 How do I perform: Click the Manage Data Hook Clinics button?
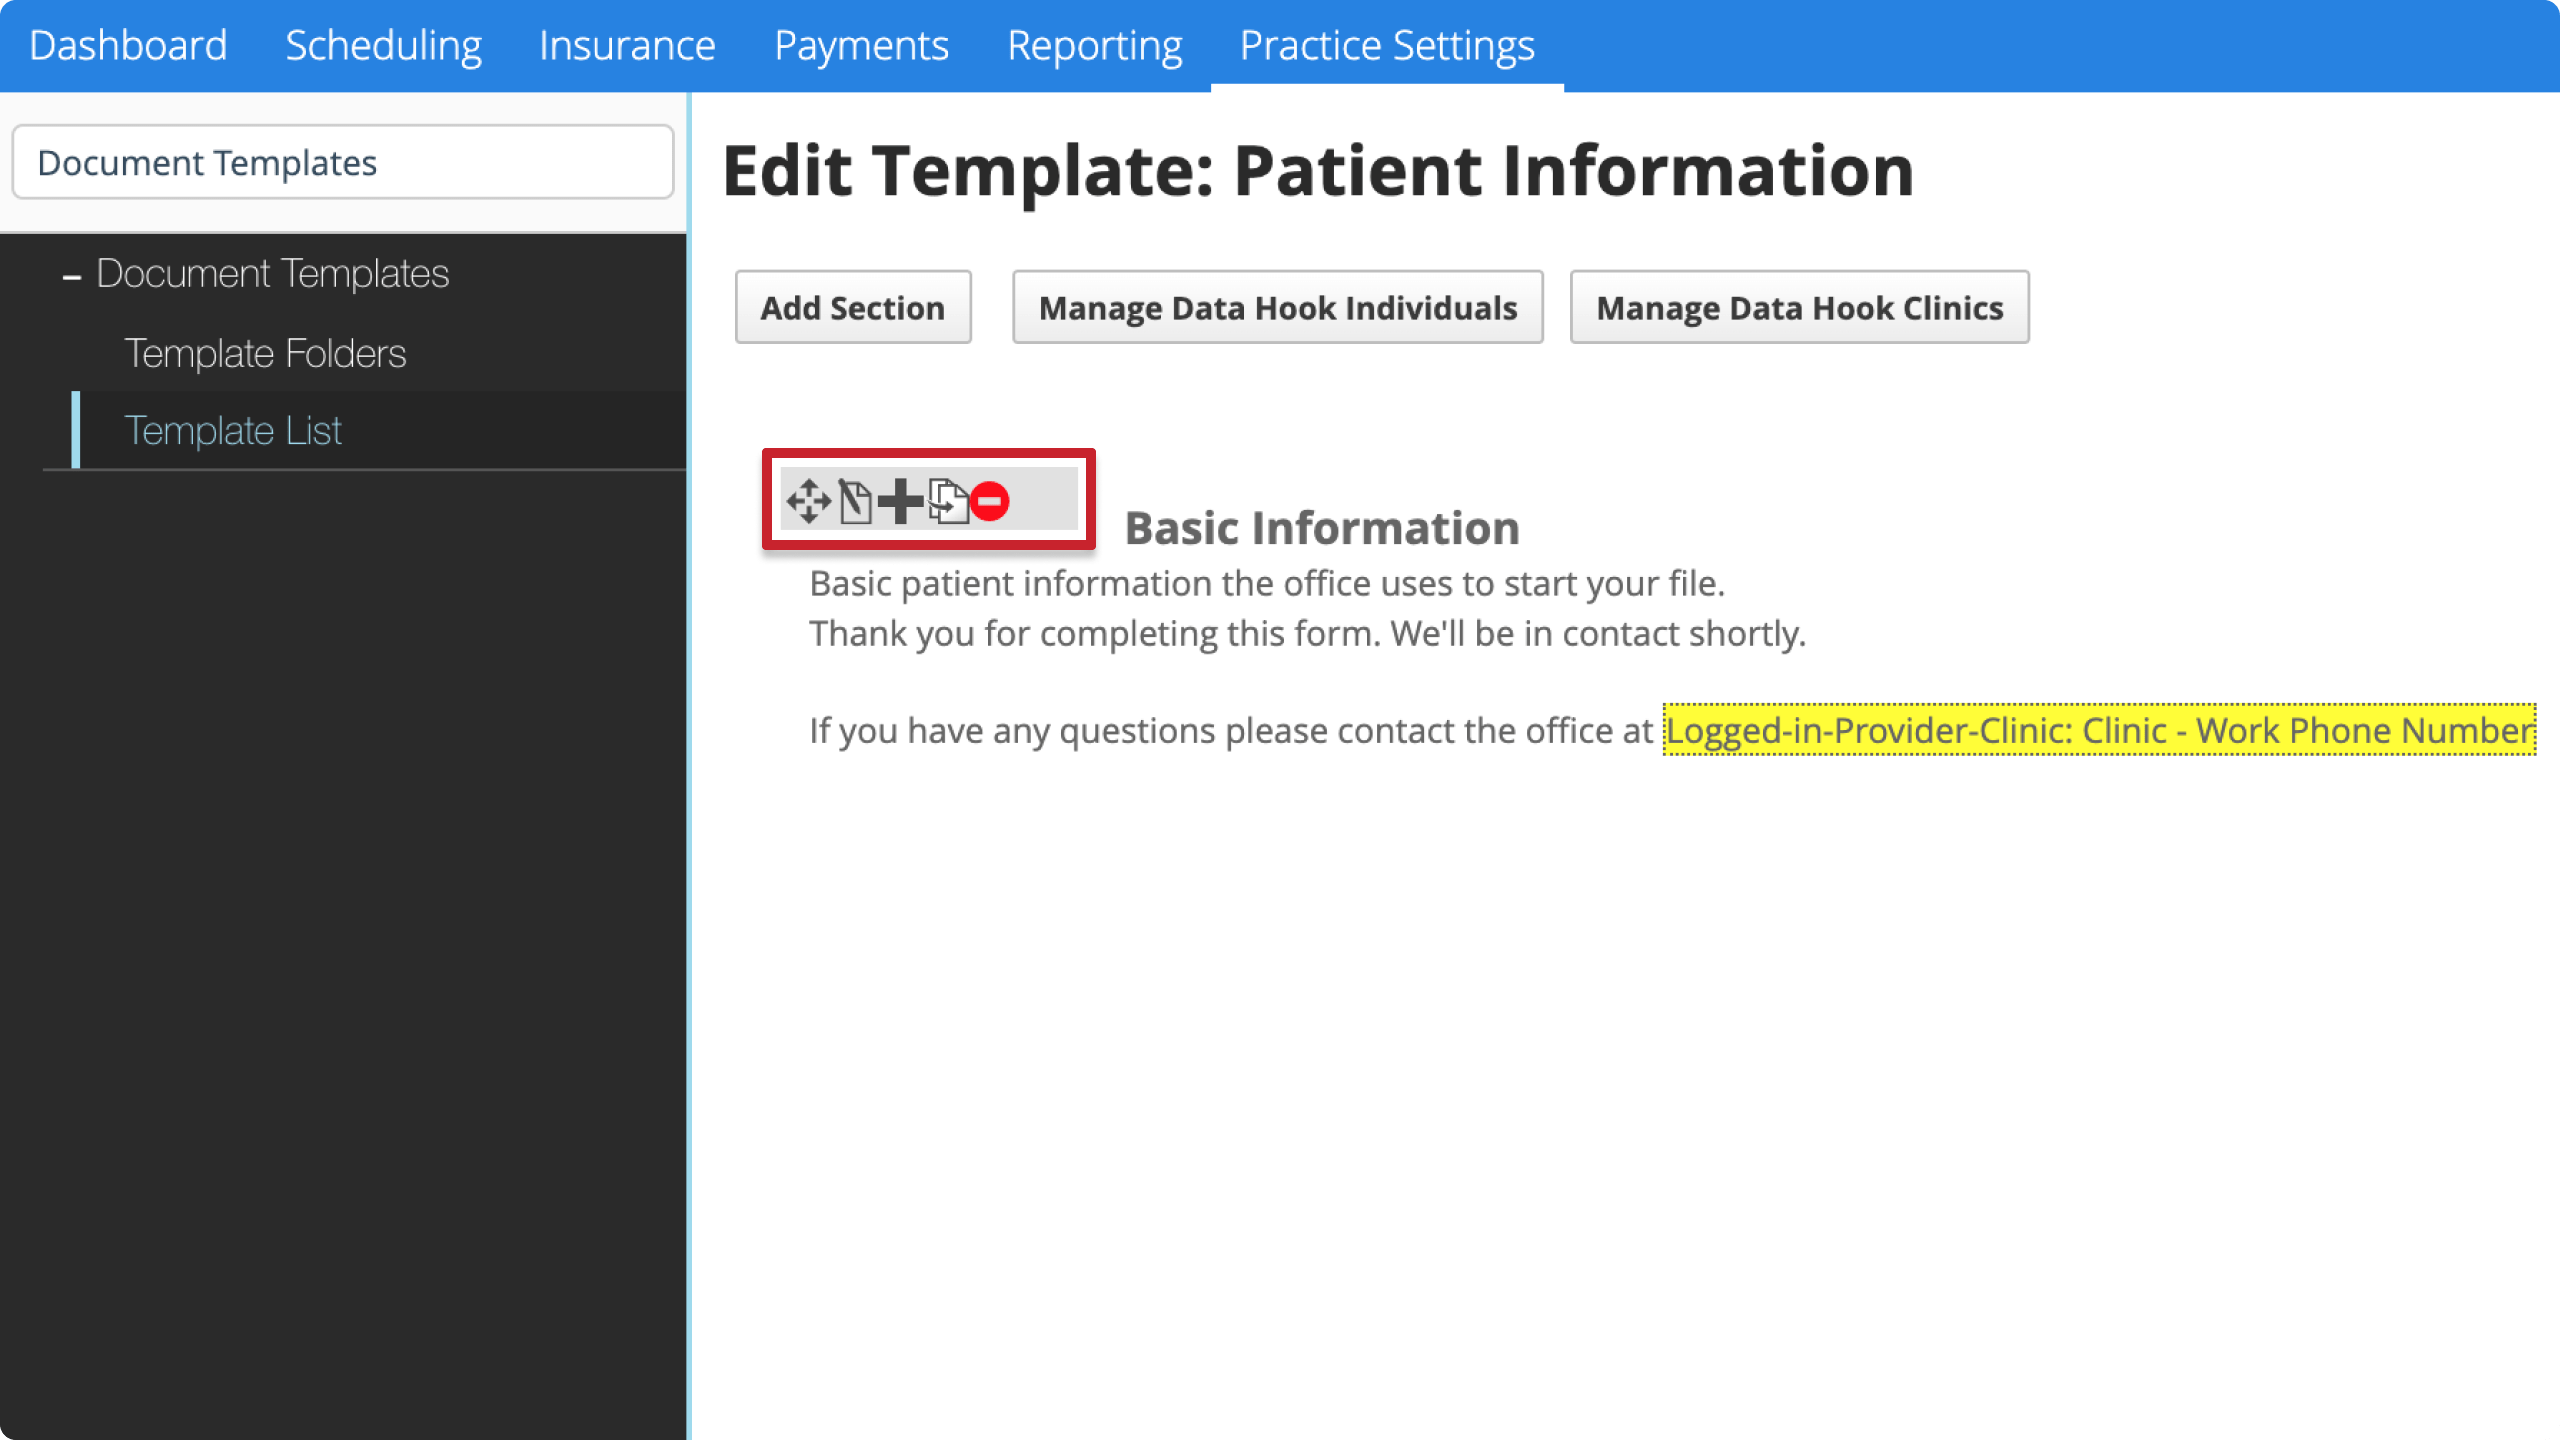(x=1800, y=308)
